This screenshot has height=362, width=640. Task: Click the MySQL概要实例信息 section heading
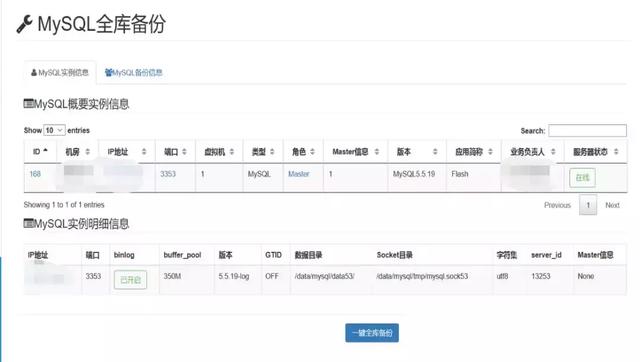pyautogui.click(x=77, y=104)
